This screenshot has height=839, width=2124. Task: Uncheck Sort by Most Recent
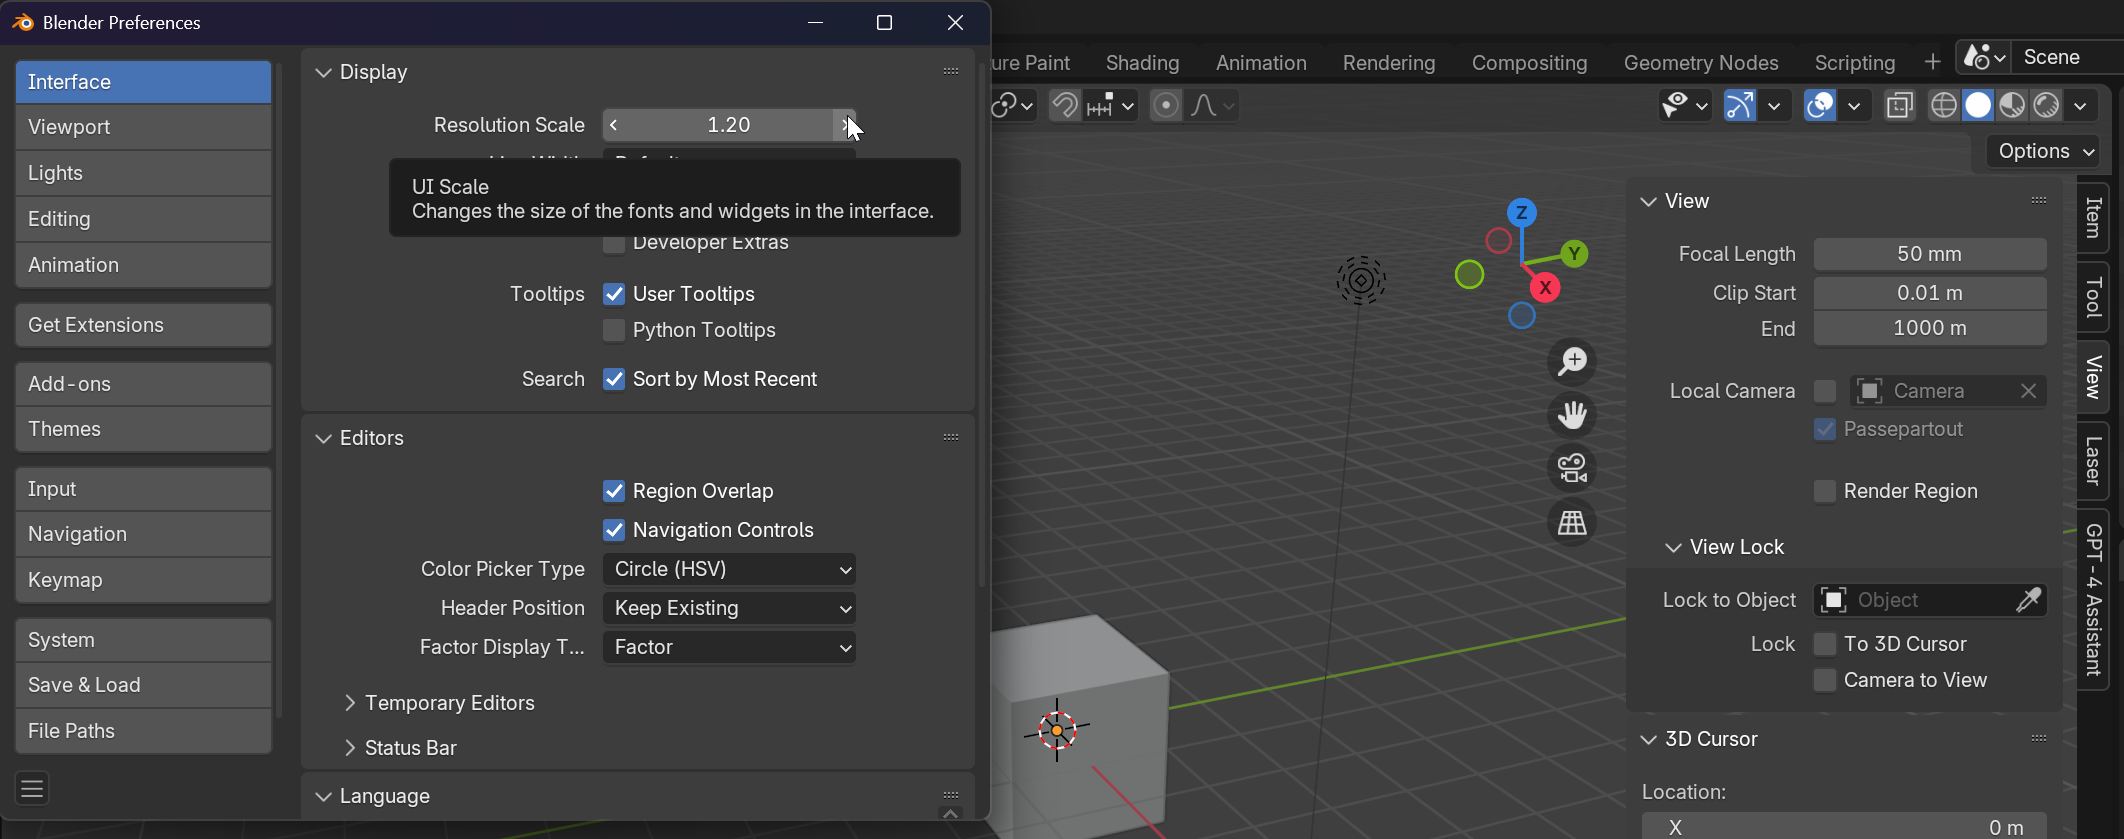[x=614, y=379]
